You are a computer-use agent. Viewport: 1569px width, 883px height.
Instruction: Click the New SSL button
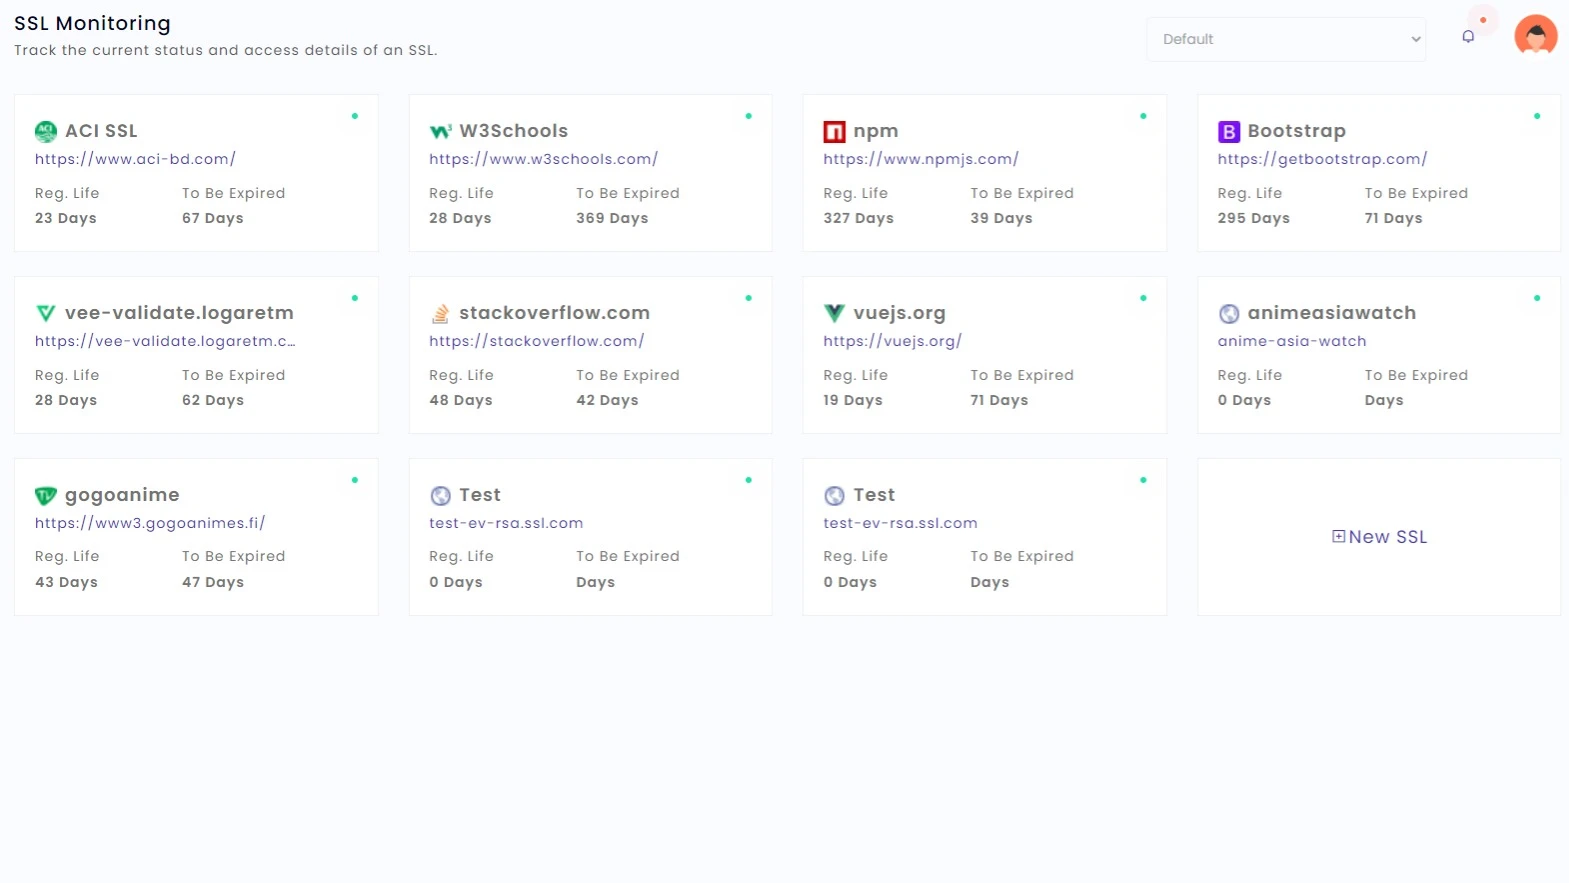pos(1379,537)
